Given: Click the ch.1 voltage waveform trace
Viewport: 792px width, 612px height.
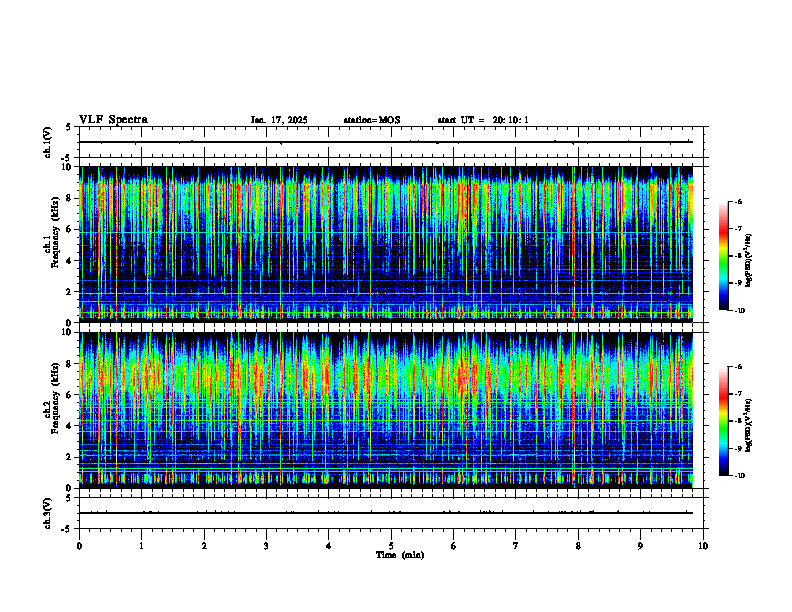Looking at the screenshot, I should tap(386, 142).
